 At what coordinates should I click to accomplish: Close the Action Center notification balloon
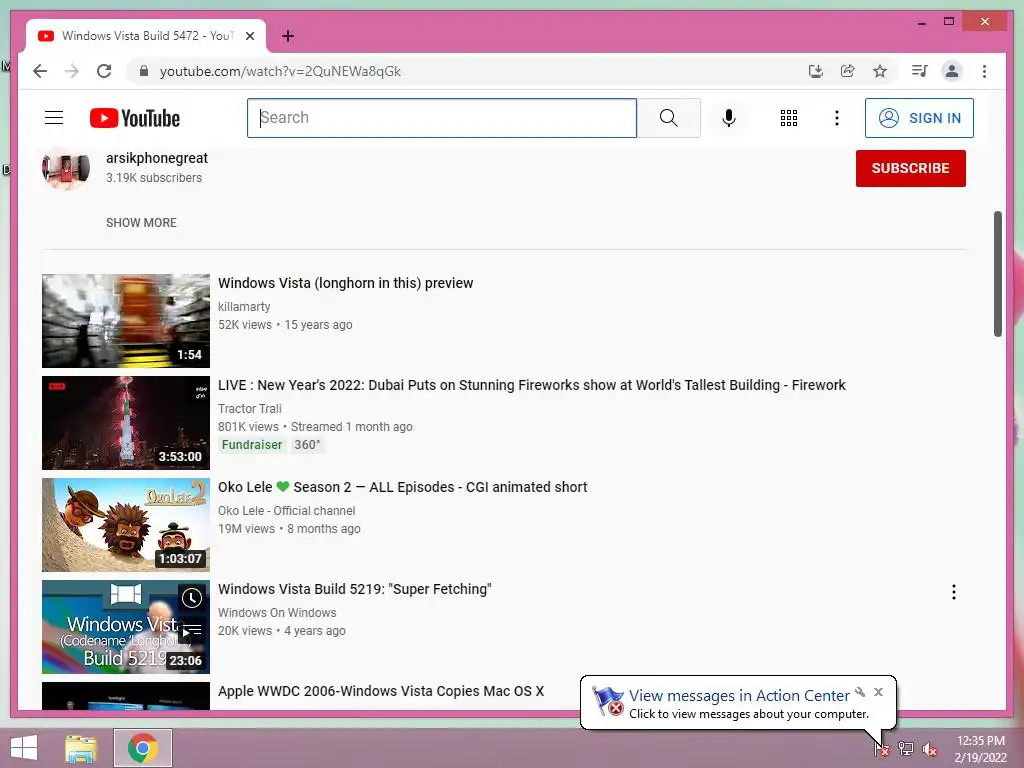[878, 692]
